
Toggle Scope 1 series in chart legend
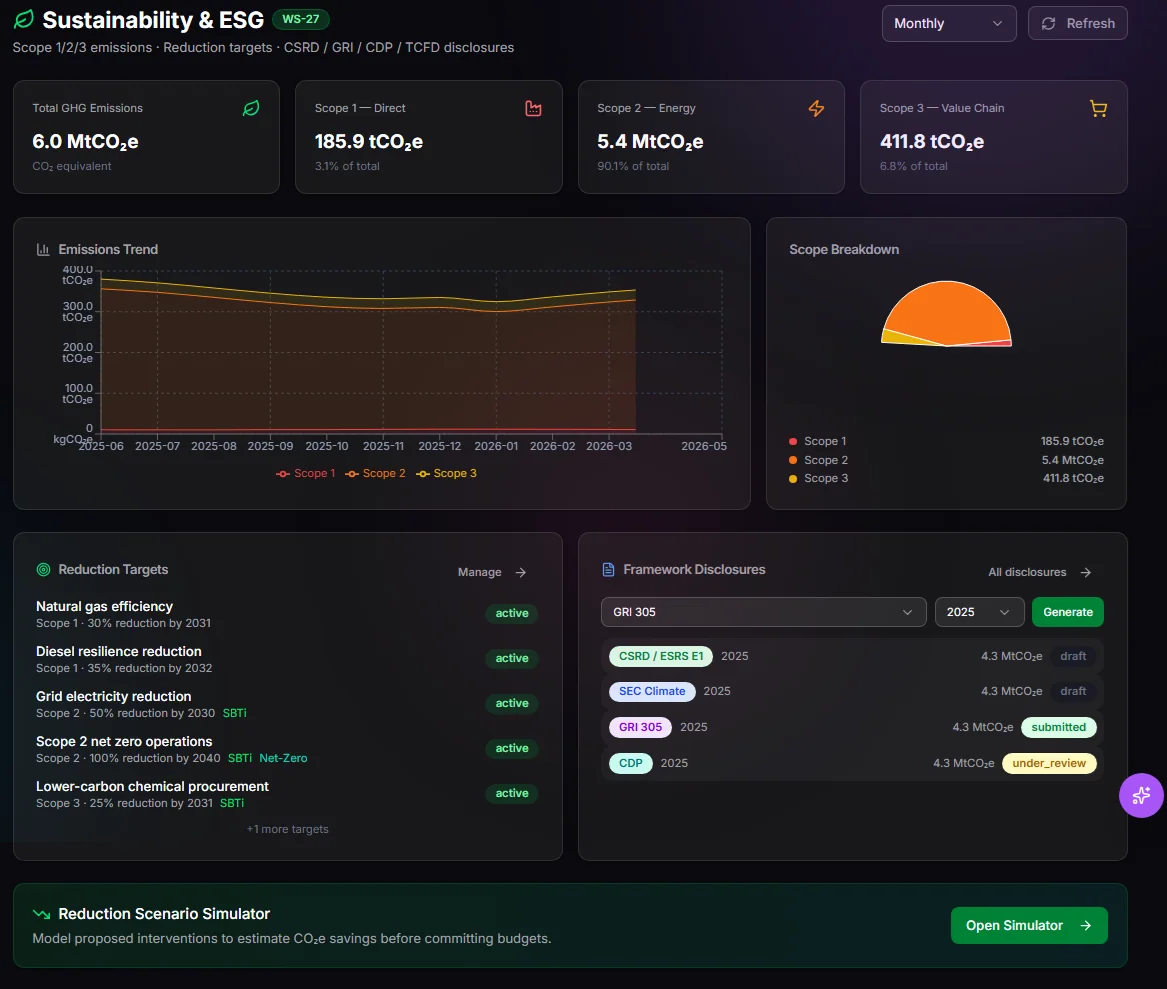pyautogui.click(x=306, y=473)
